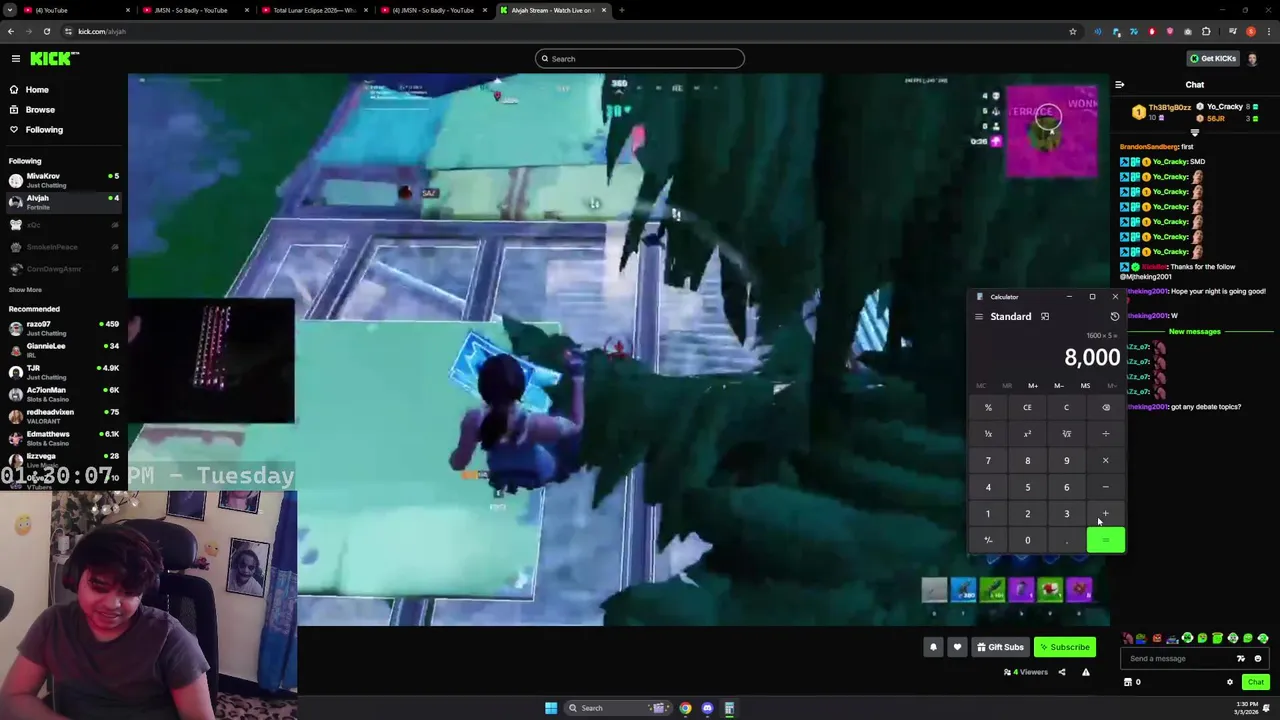1280x720 pixels.
Task: Click Calculator minus key
Action: click(1106, 488)
